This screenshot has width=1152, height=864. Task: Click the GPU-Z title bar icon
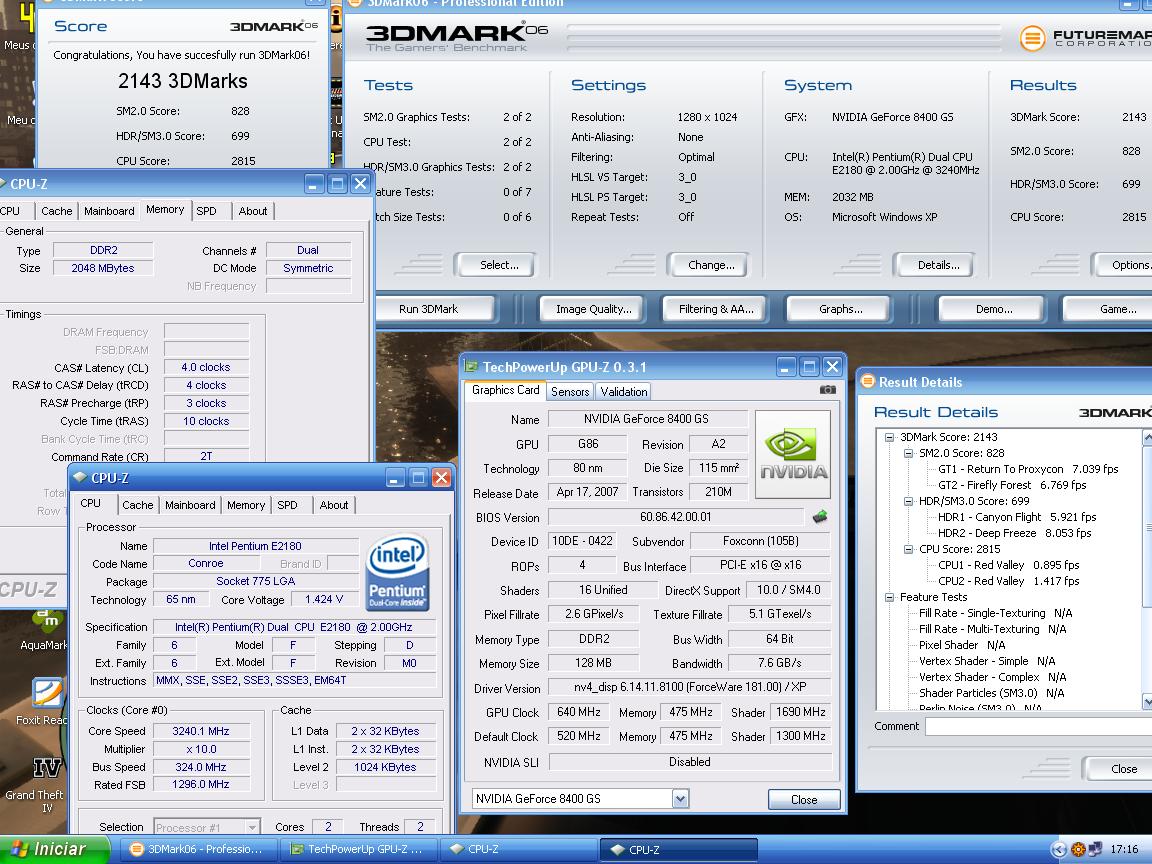[472, 367]
